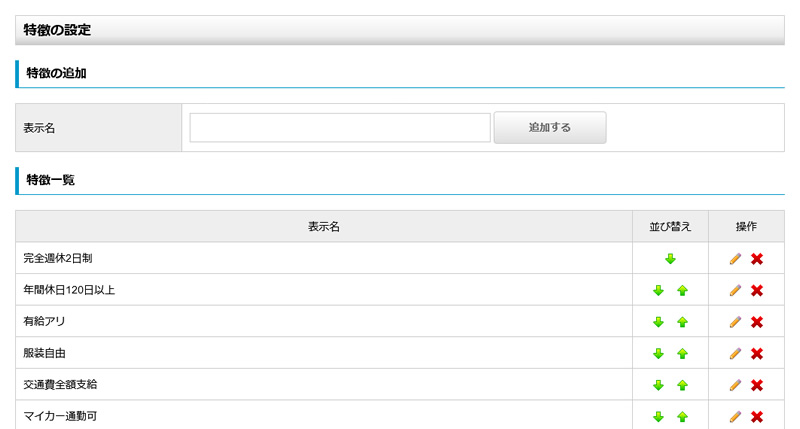The width and height of the screenshot is (800, 429).
Task: Move 完全週休2日制 down with green arrow
Action: click(x=670, y=259)
